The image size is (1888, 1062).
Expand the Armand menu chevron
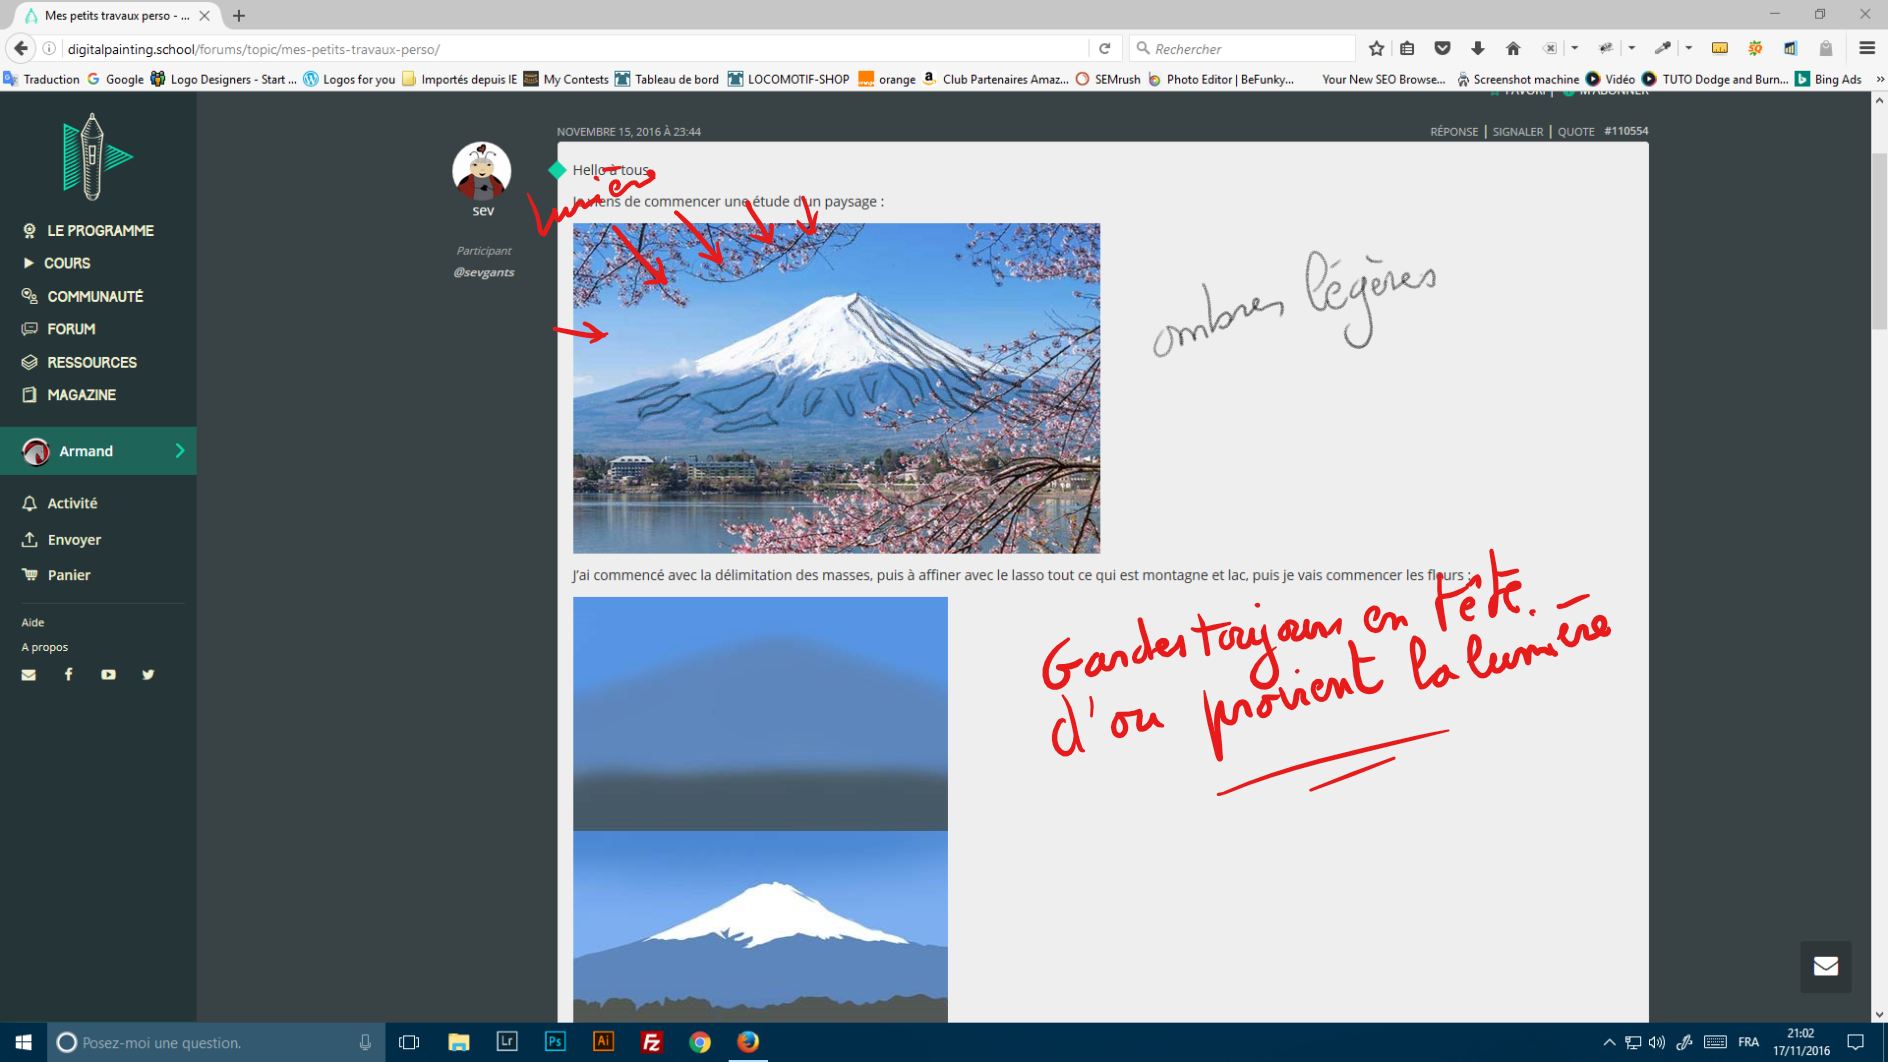coord(178,451)
